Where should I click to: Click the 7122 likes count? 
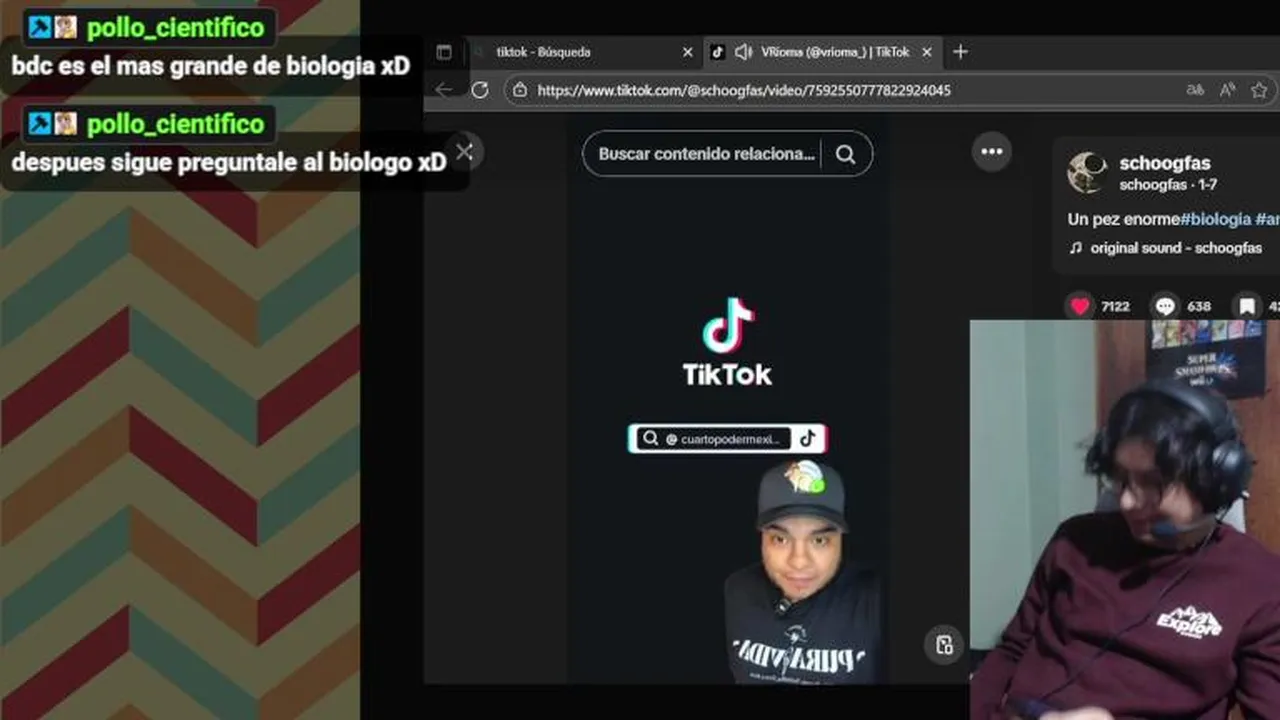(x=1115, y=306)
